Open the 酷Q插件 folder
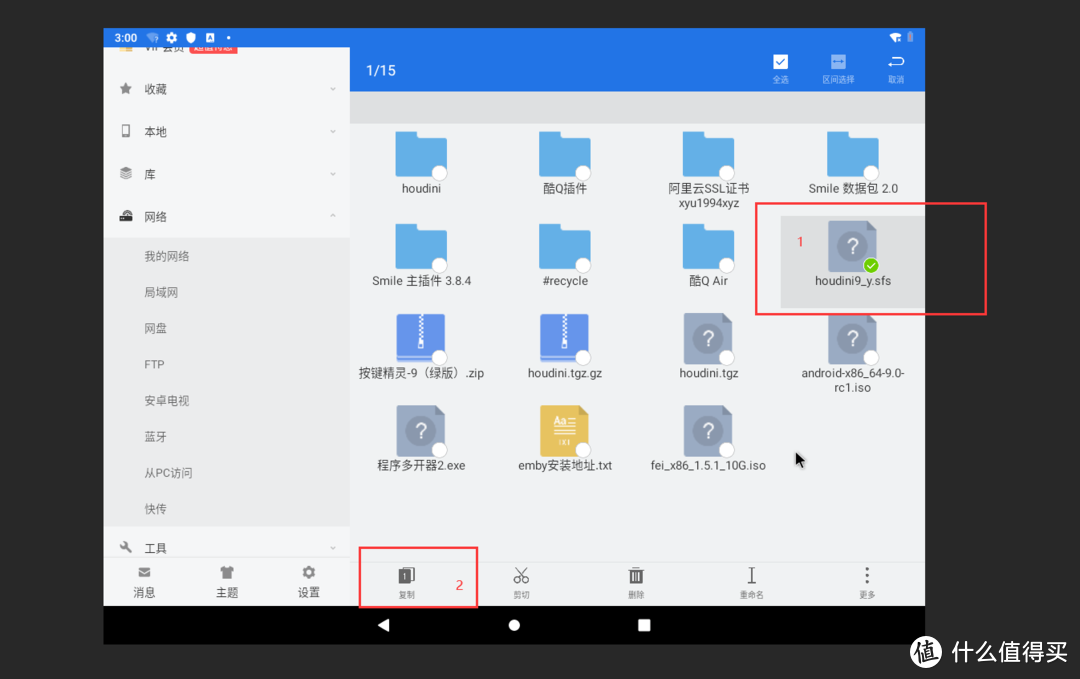The height and width of the screenshot is (679, 1080). 564,154
